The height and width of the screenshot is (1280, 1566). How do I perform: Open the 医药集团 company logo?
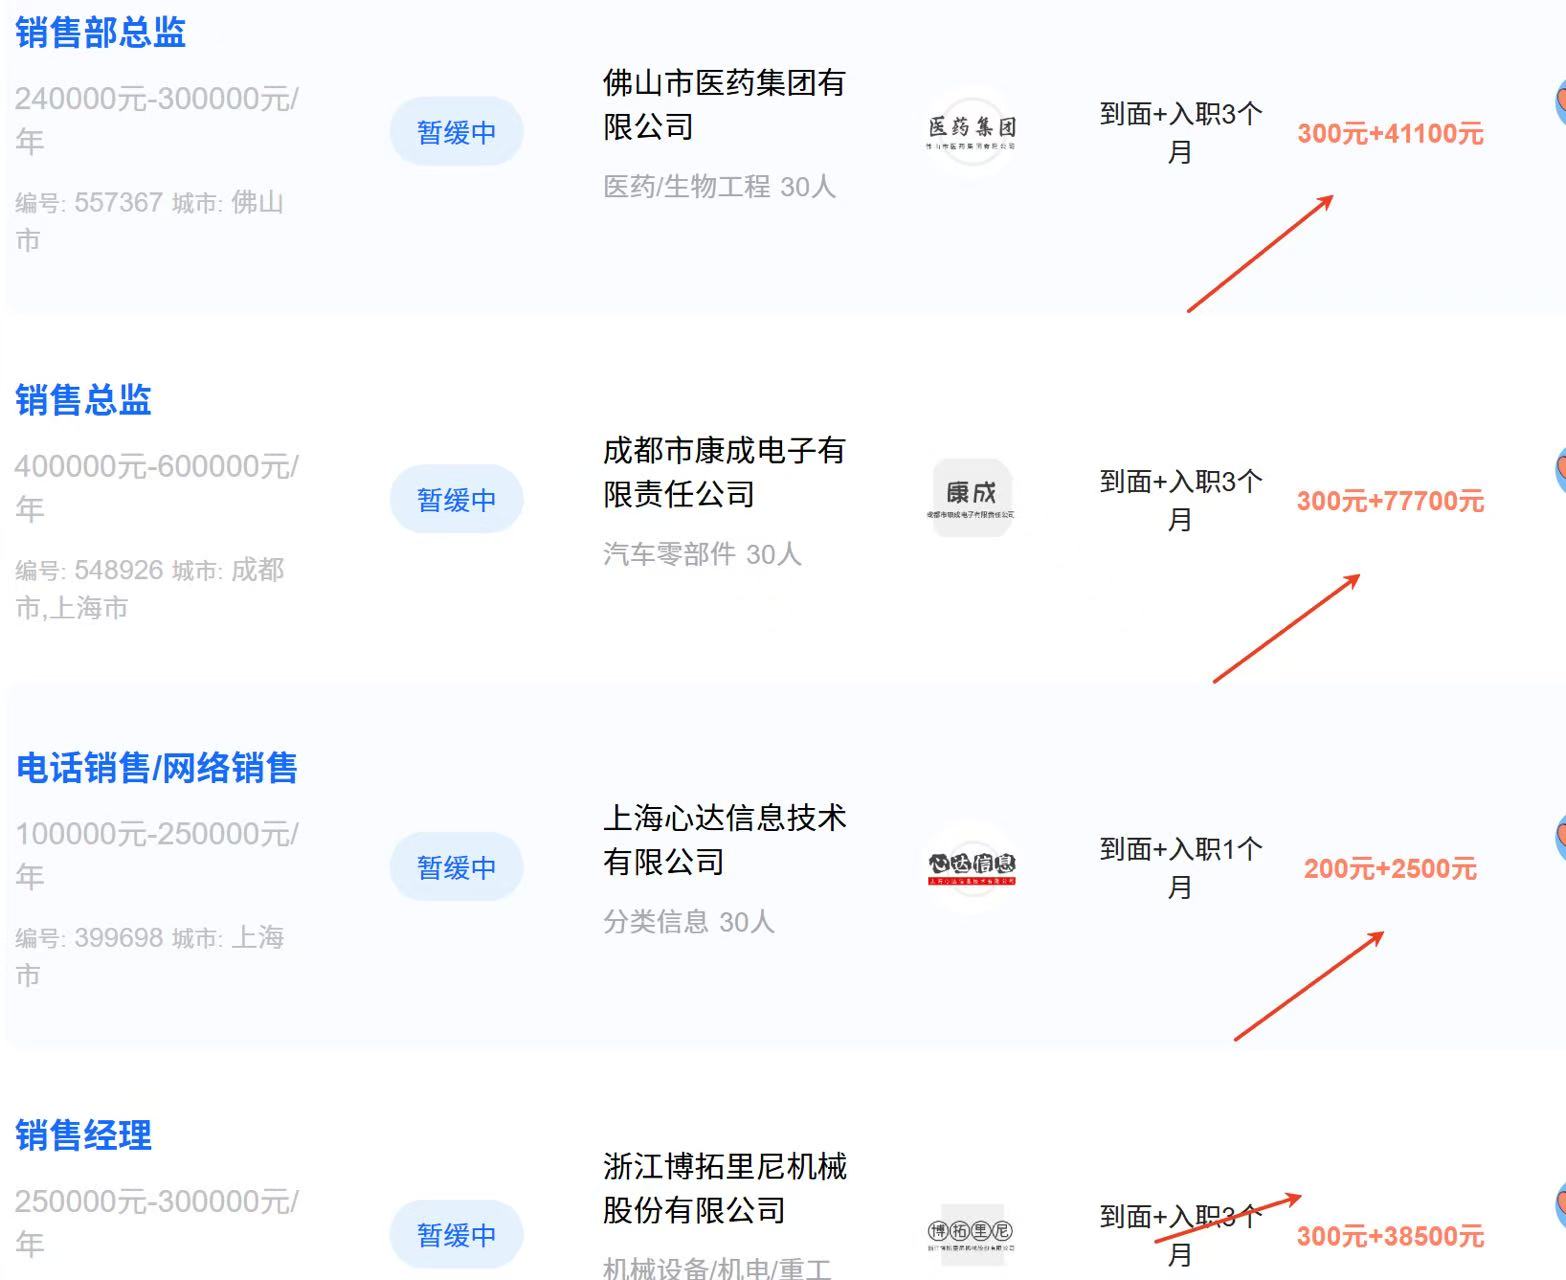pyautogui.click(x=971, y=131)
